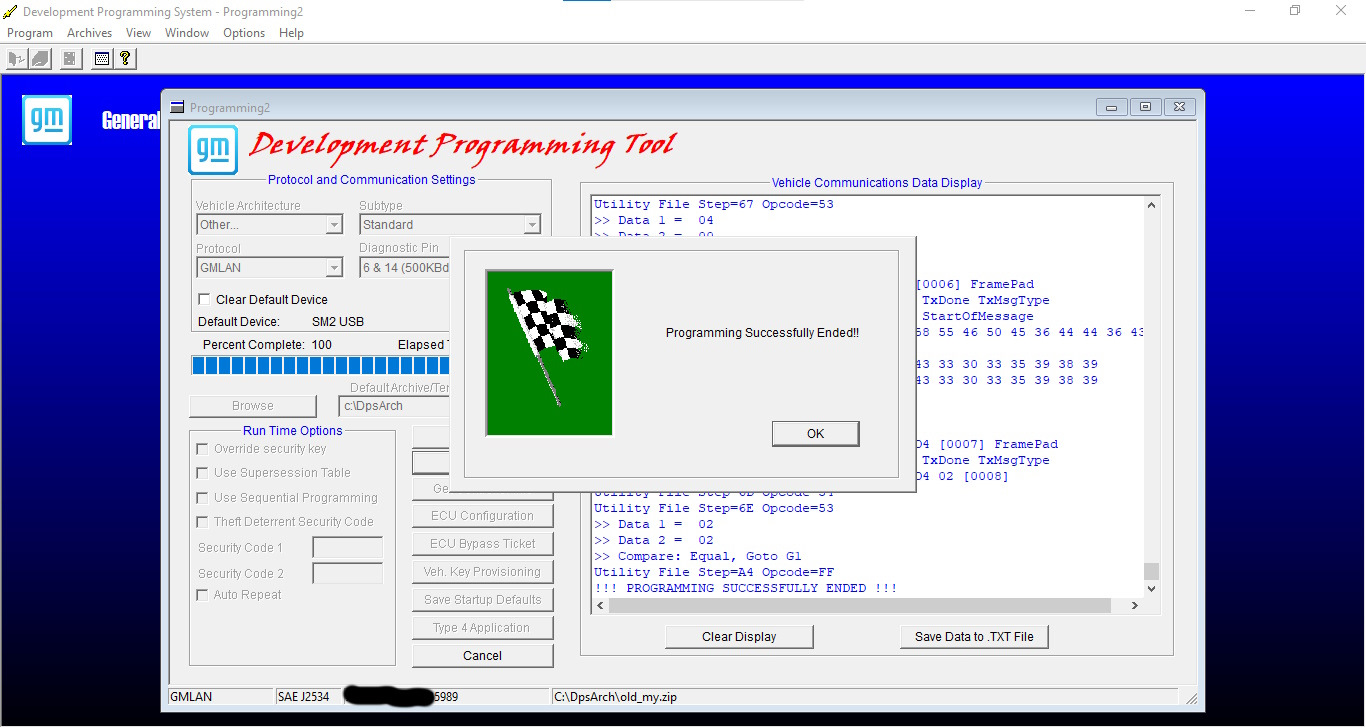The image size is (1366, 728).
Task: Click Save Data to .TXT File button
Action: pyautogui.click(x=974, y=636)
